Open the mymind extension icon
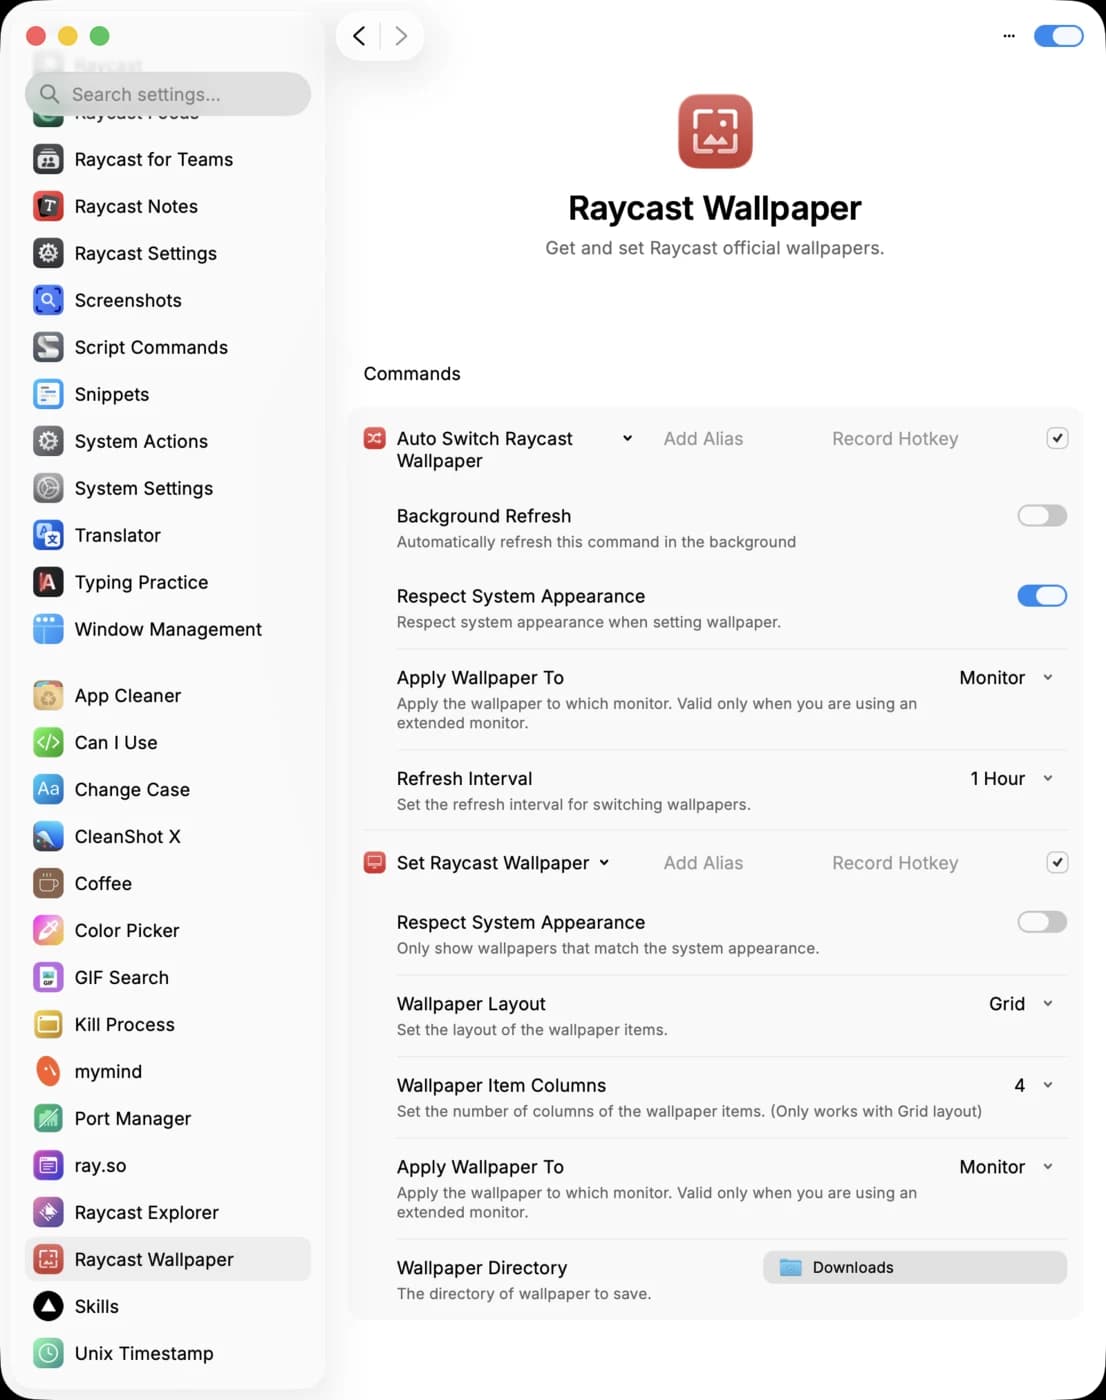This screenshot has width=1106, height=1400. click(x=48, y=1071)
